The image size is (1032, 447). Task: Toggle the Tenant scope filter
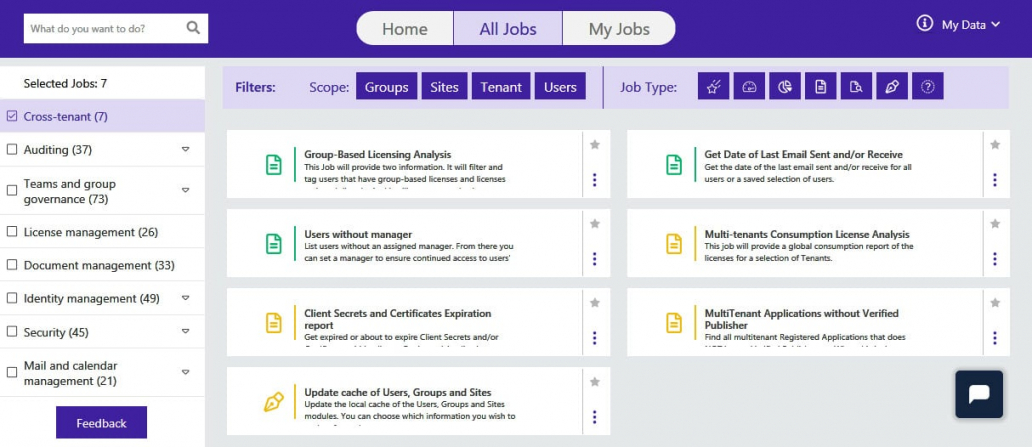point(501,87)
